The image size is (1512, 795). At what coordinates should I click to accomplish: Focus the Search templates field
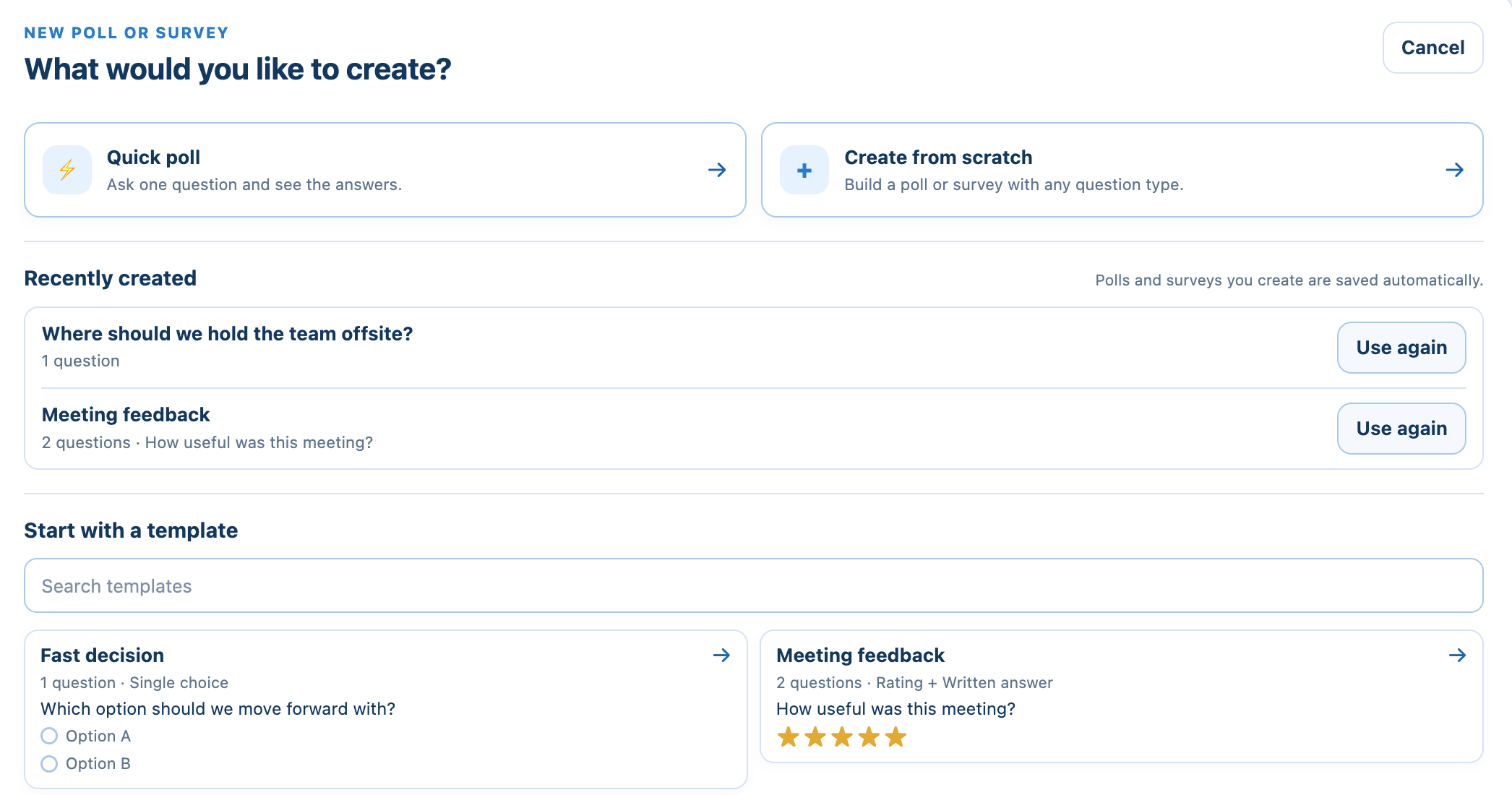click(754, 586)
